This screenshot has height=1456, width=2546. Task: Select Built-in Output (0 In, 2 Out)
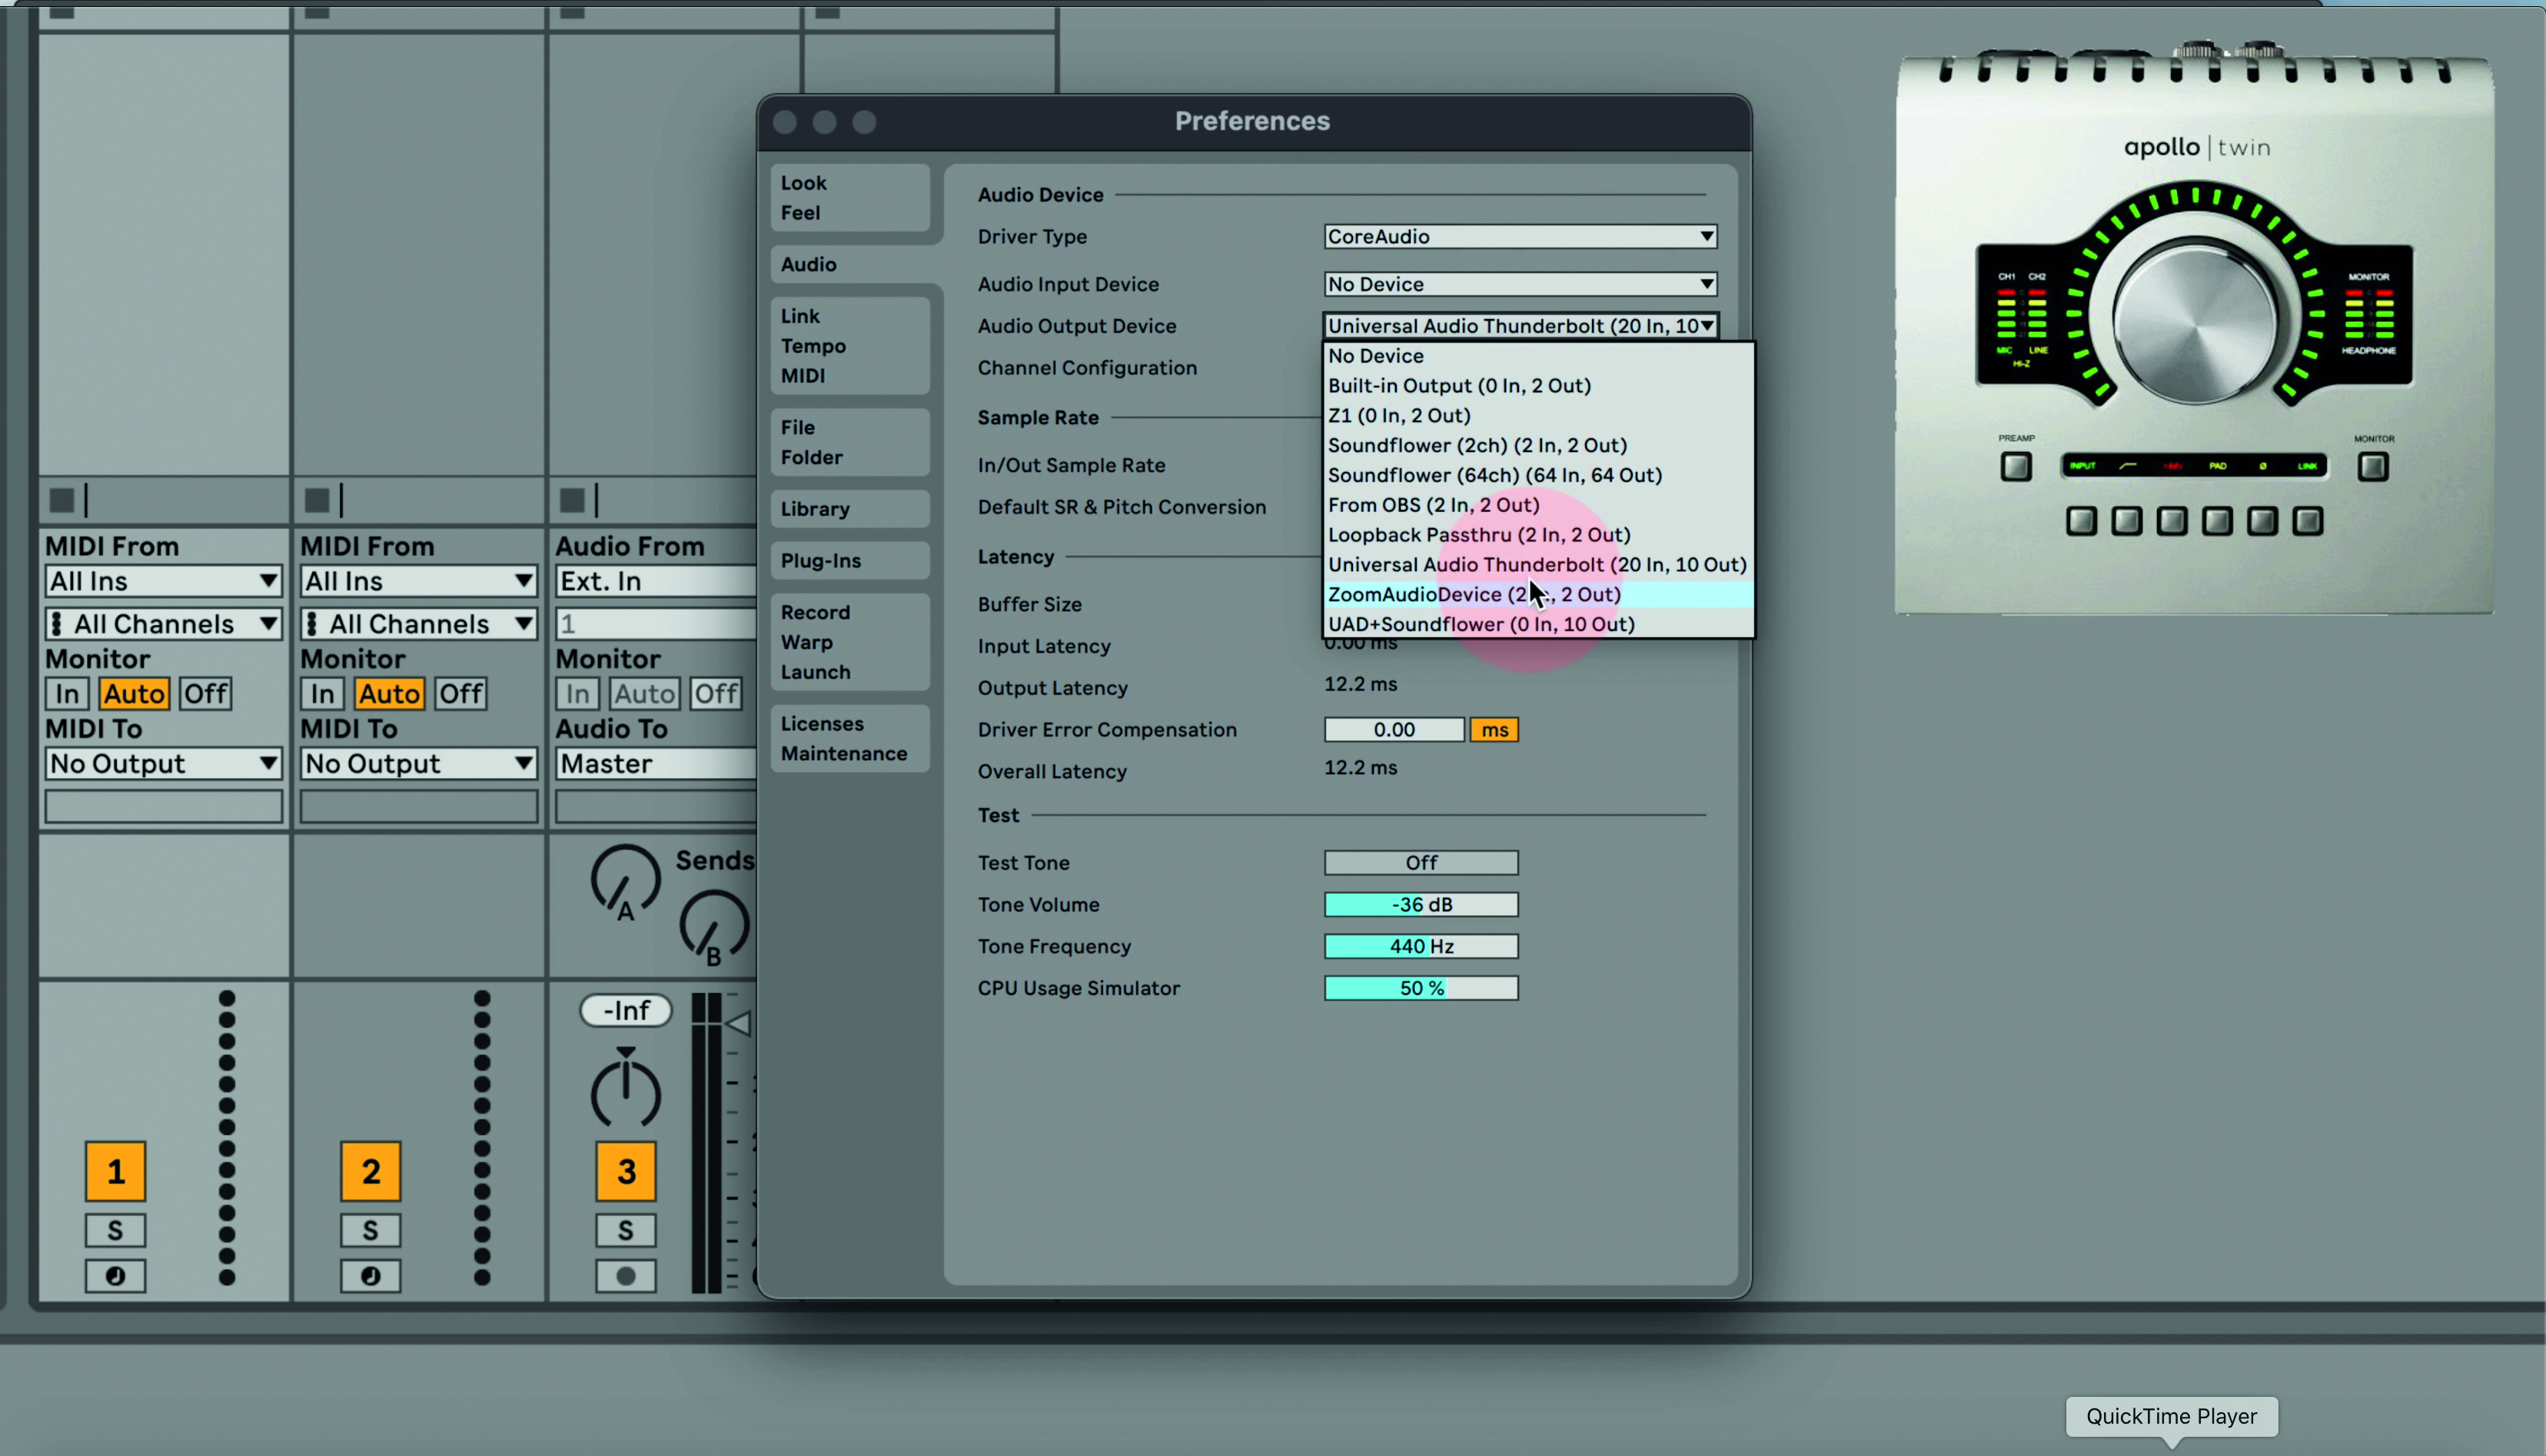point(1538,385)
